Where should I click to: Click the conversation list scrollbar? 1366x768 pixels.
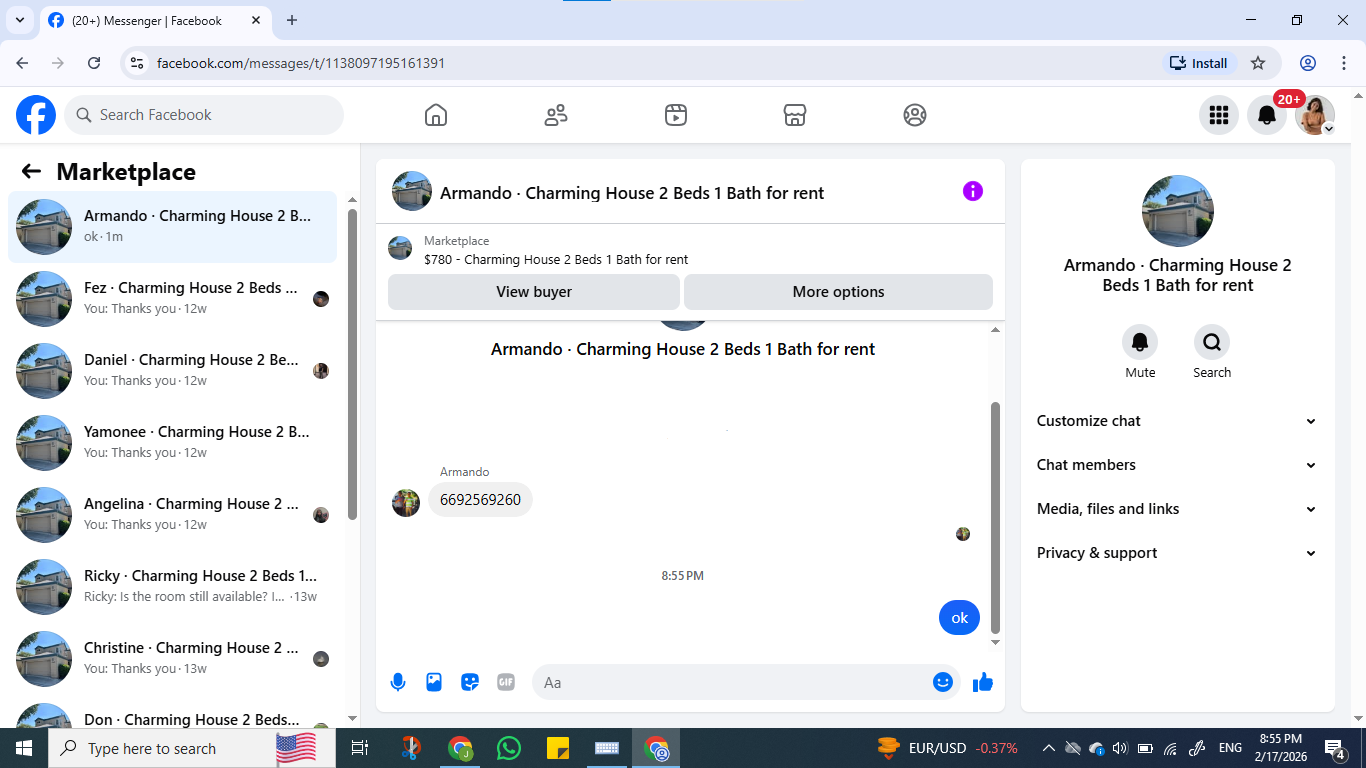tap(352, 364)
